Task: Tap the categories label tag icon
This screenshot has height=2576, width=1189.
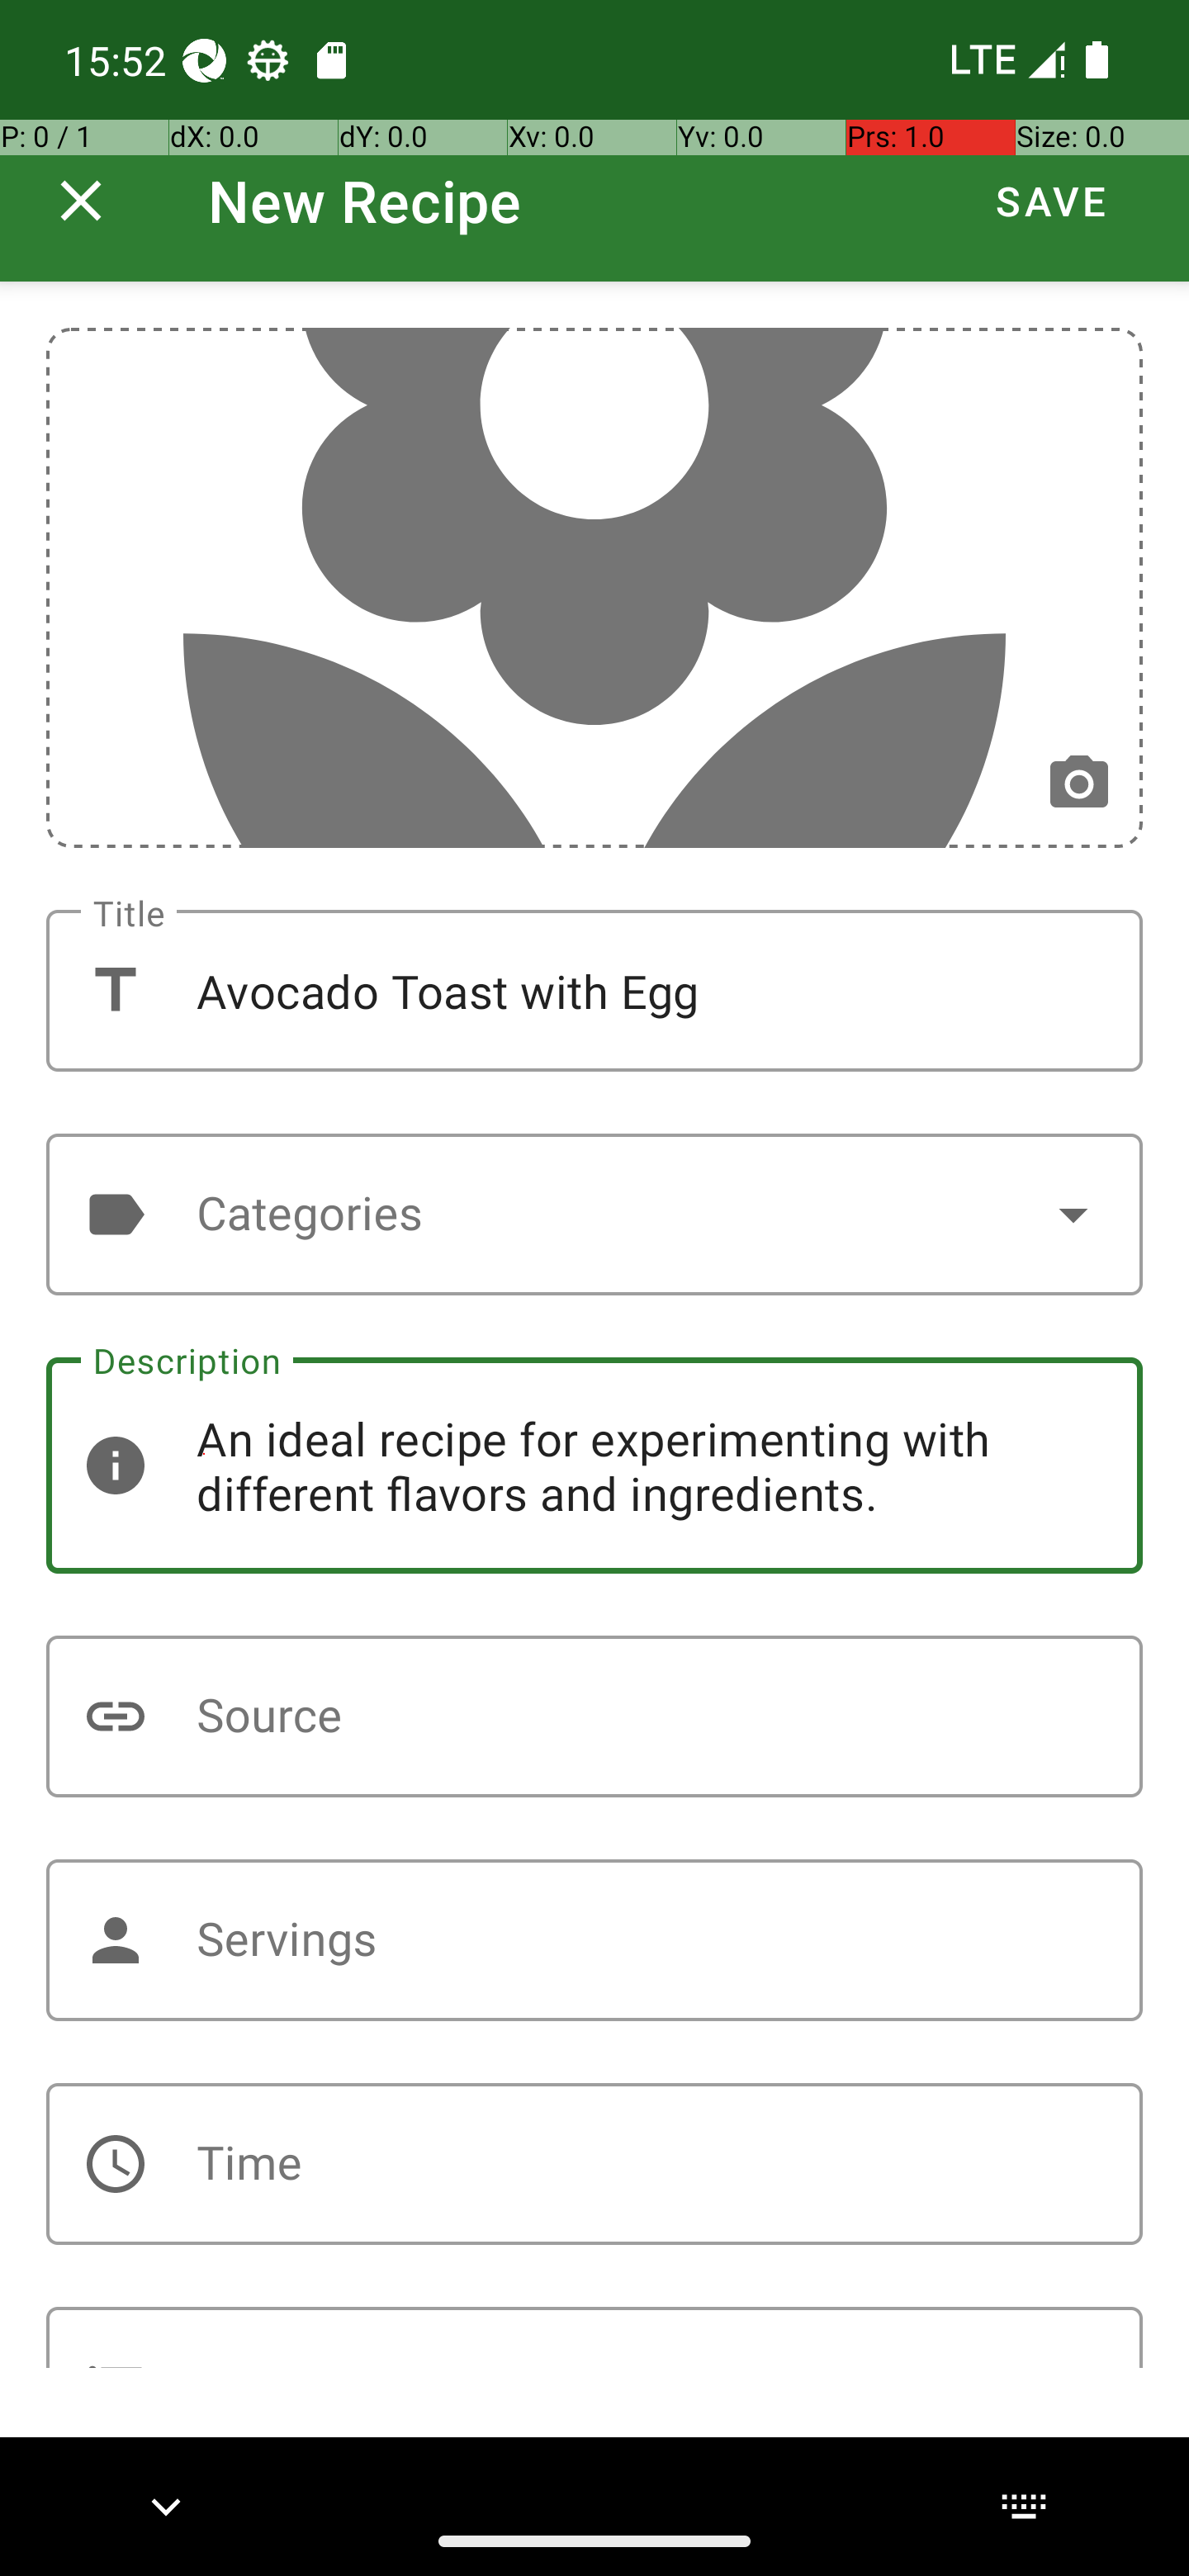Action: [x=116, y=1214]
